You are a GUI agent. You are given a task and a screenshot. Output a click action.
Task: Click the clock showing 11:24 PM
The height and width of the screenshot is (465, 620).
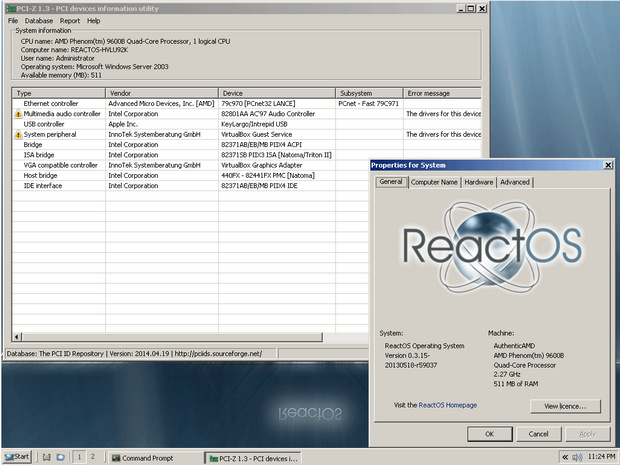[x=601, y=457]
